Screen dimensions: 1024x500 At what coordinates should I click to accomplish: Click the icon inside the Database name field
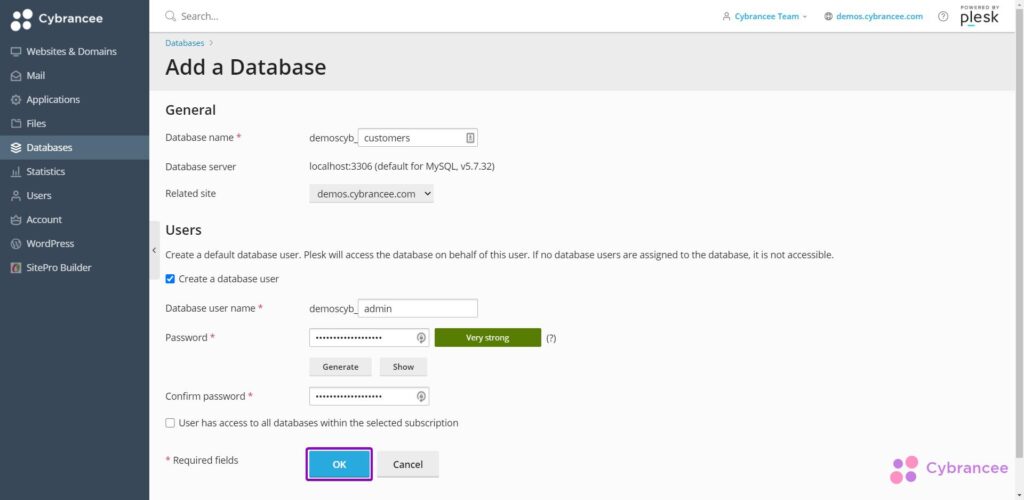(x=470, y=138)
